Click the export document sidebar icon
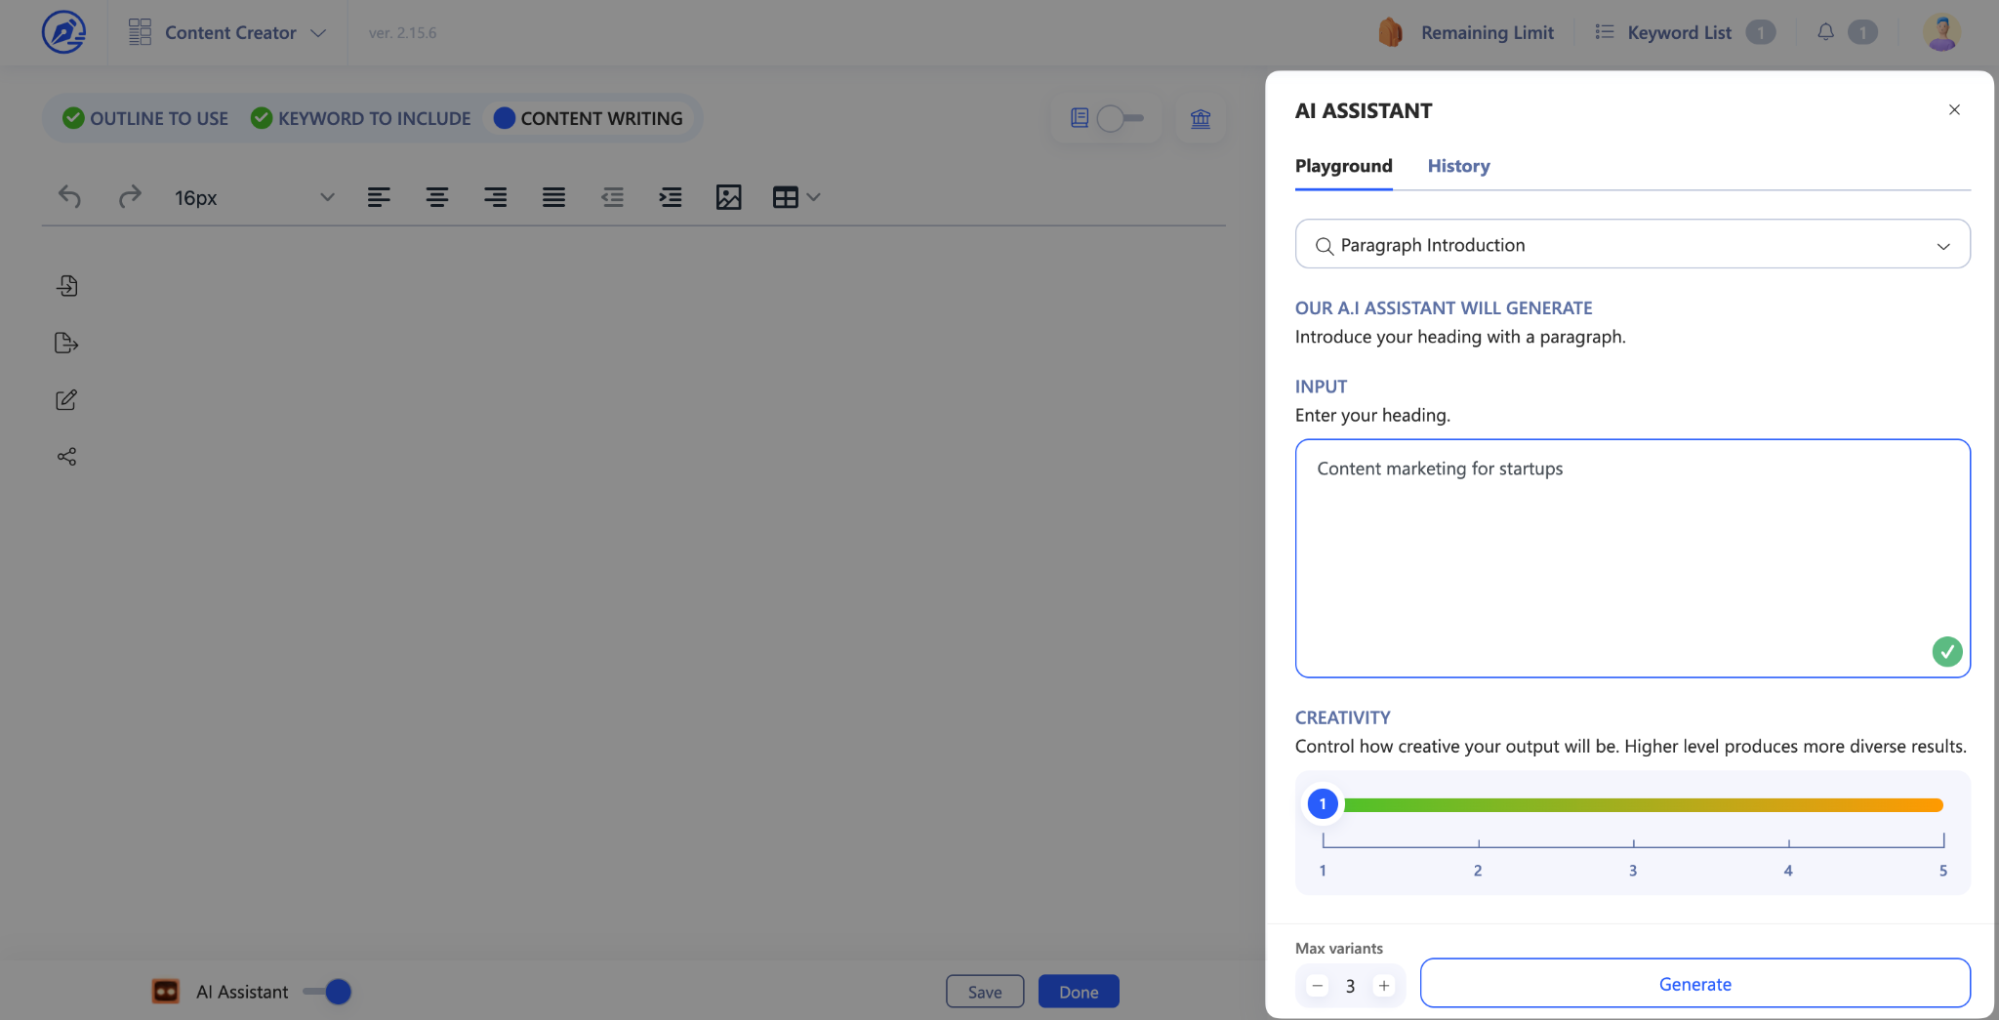Image resolution: width=1999 pixels, height=1020 pixels. pyautogui.click(x=66, y=343)
